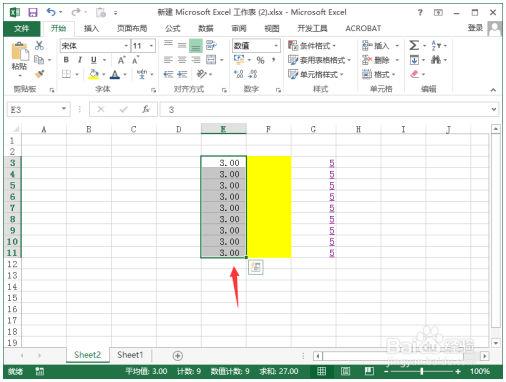Switch to the 插入 ribbon tab
The image size is (506, 382).
click(x=91, y=28)
